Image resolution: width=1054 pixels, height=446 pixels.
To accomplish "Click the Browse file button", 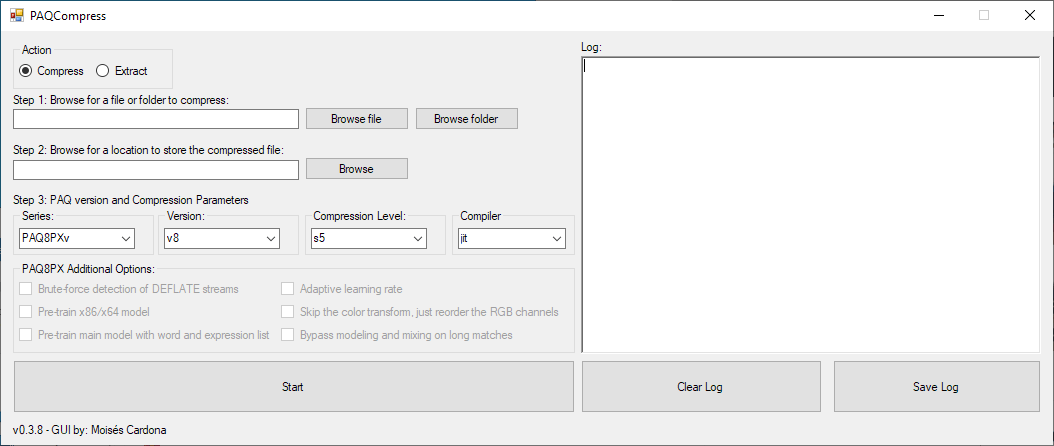I will pyautogui.click(x=356, y=119).
